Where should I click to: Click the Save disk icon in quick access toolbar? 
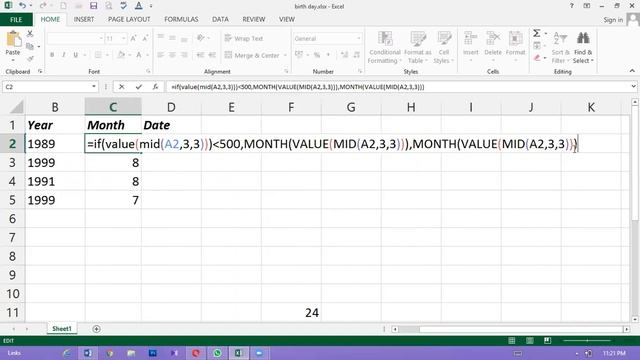click(93, 6)
